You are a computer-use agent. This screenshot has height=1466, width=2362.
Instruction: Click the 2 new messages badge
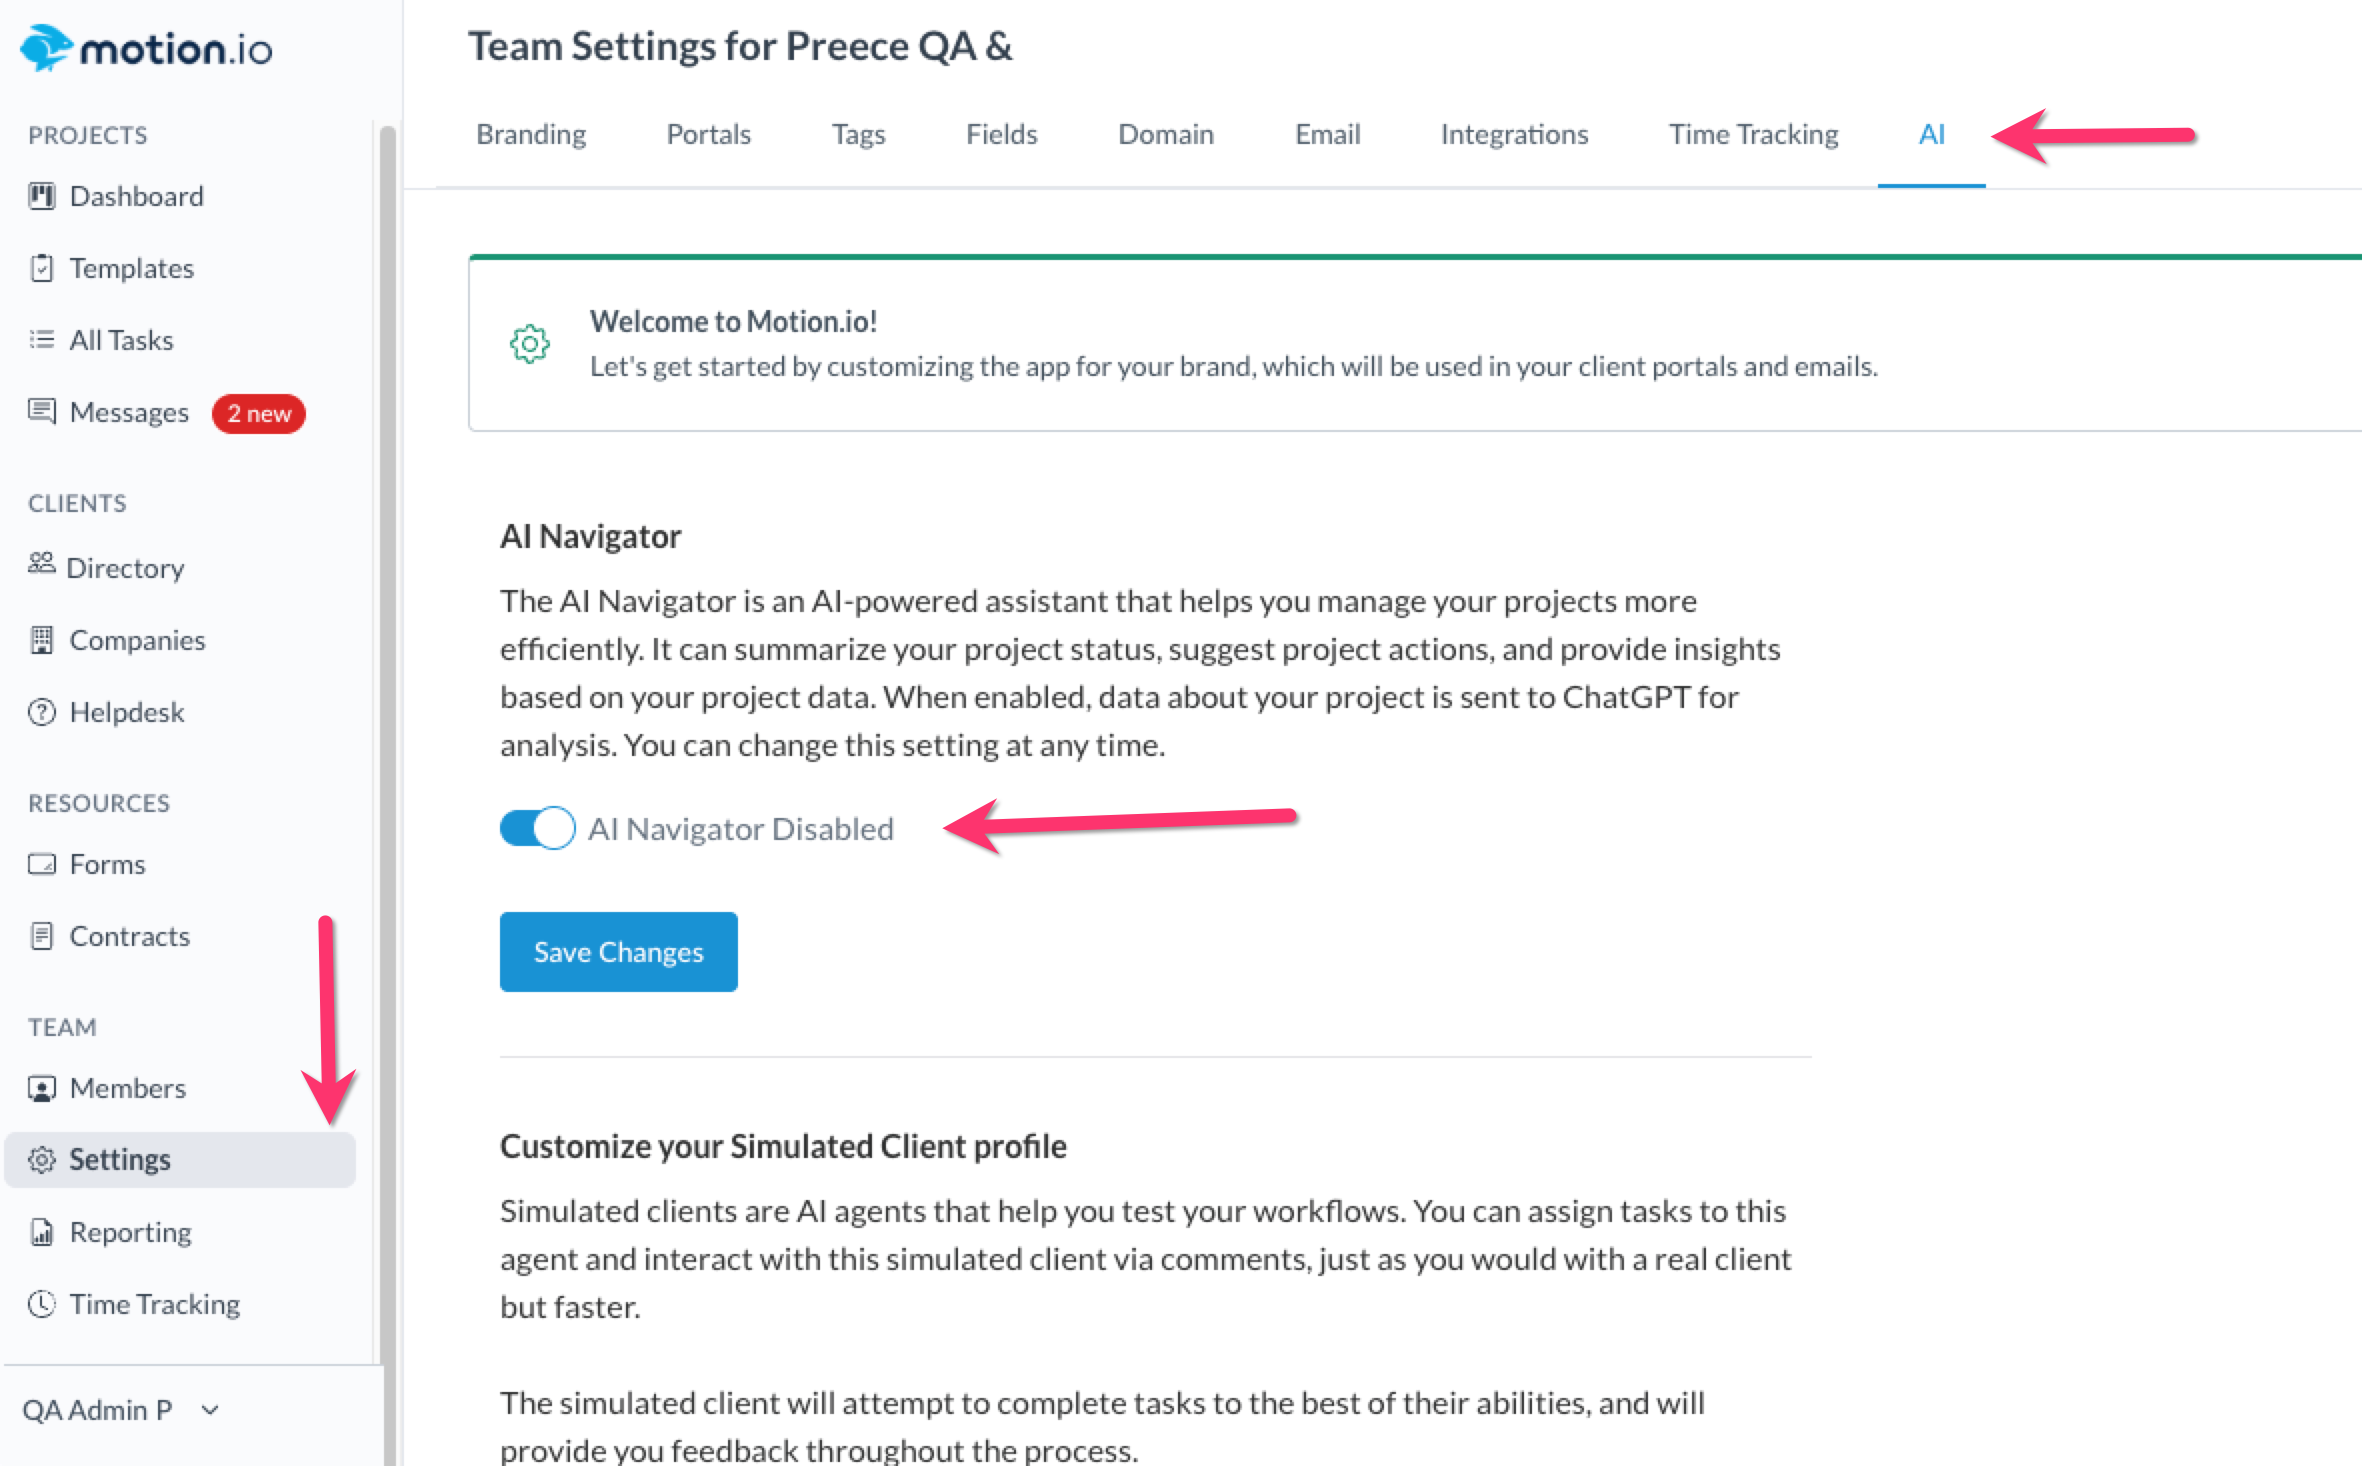[x=258, y=413]
